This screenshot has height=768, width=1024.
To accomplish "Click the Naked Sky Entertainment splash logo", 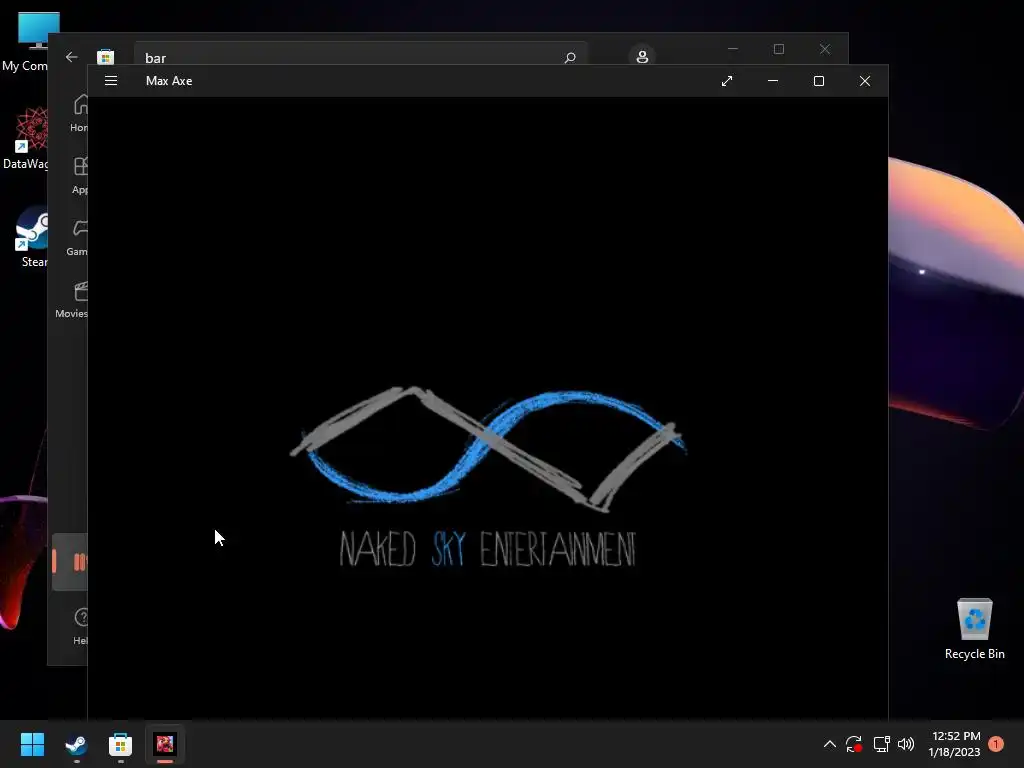I will tap(487, 477).
